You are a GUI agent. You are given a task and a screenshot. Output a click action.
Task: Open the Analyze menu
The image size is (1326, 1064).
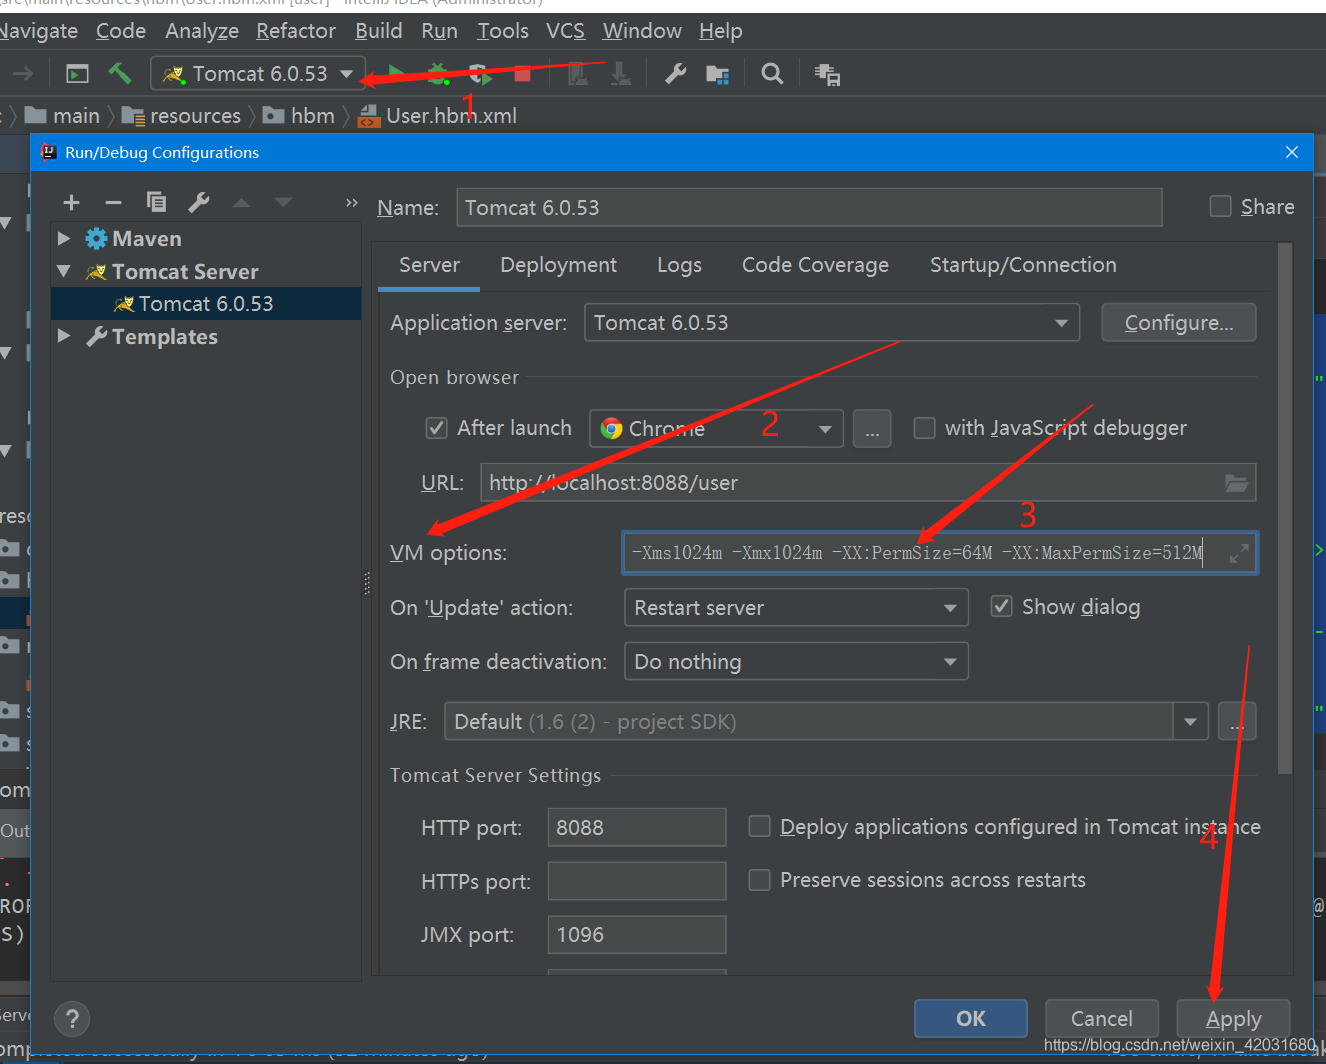tap(202, 31)
